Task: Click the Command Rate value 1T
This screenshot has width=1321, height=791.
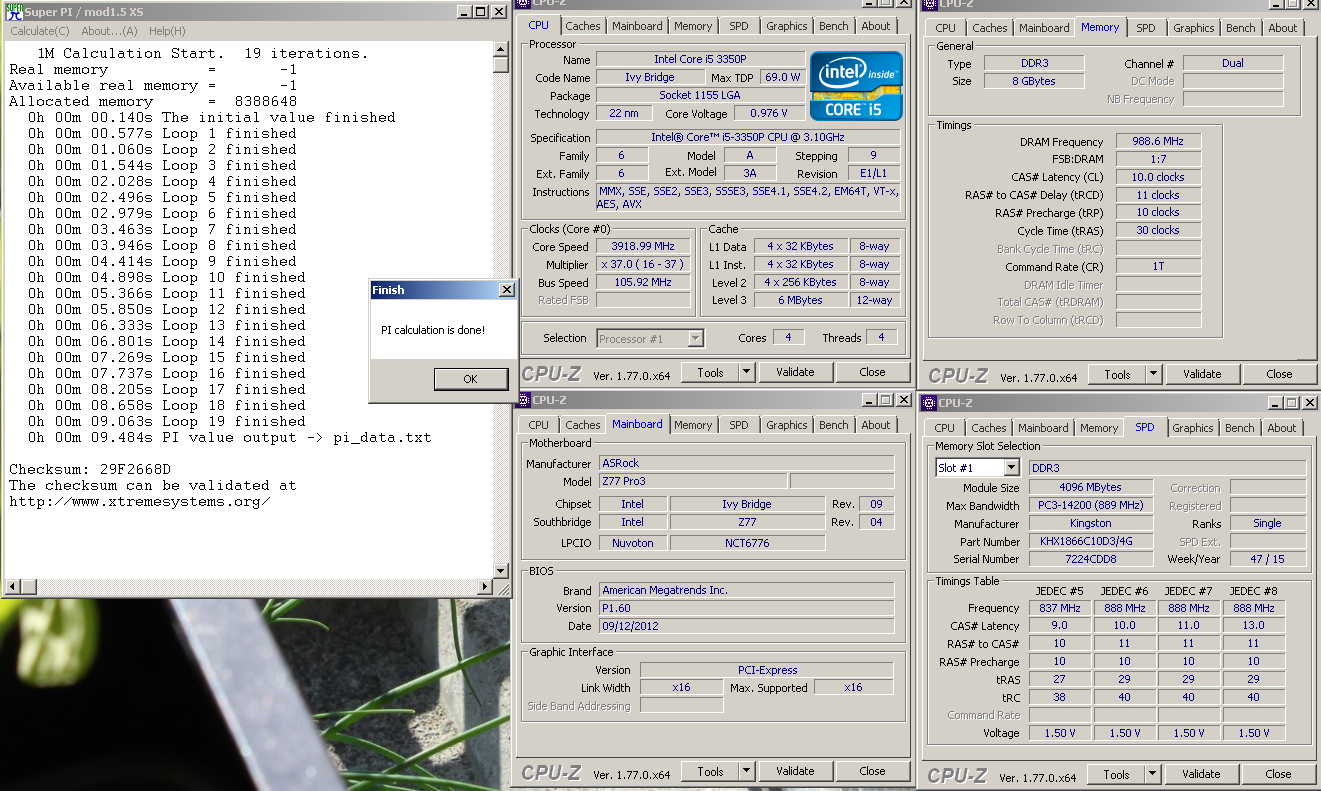Action: 1158,267
